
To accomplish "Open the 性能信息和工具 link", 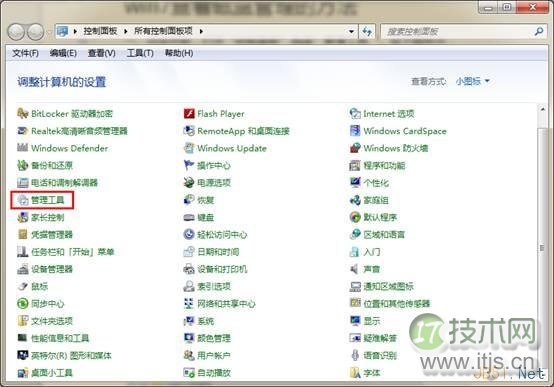I will [x=60, y=338].
